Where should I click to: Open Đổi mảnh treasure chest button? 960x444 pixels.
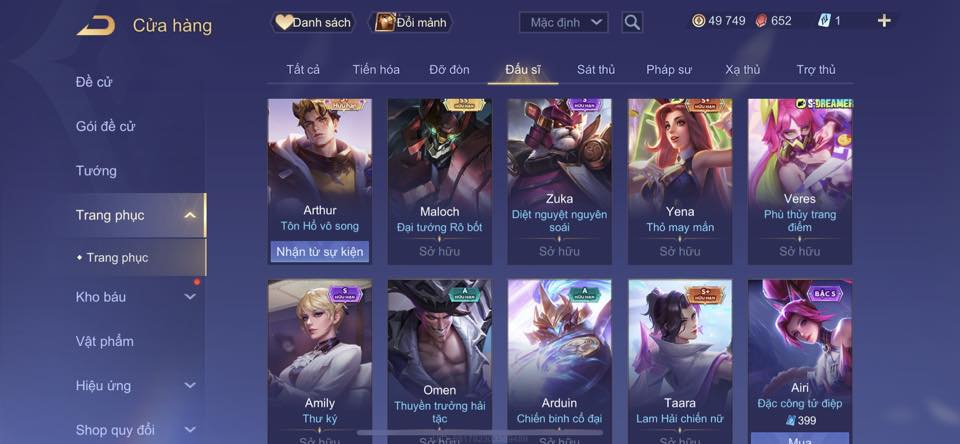(411, 23)
